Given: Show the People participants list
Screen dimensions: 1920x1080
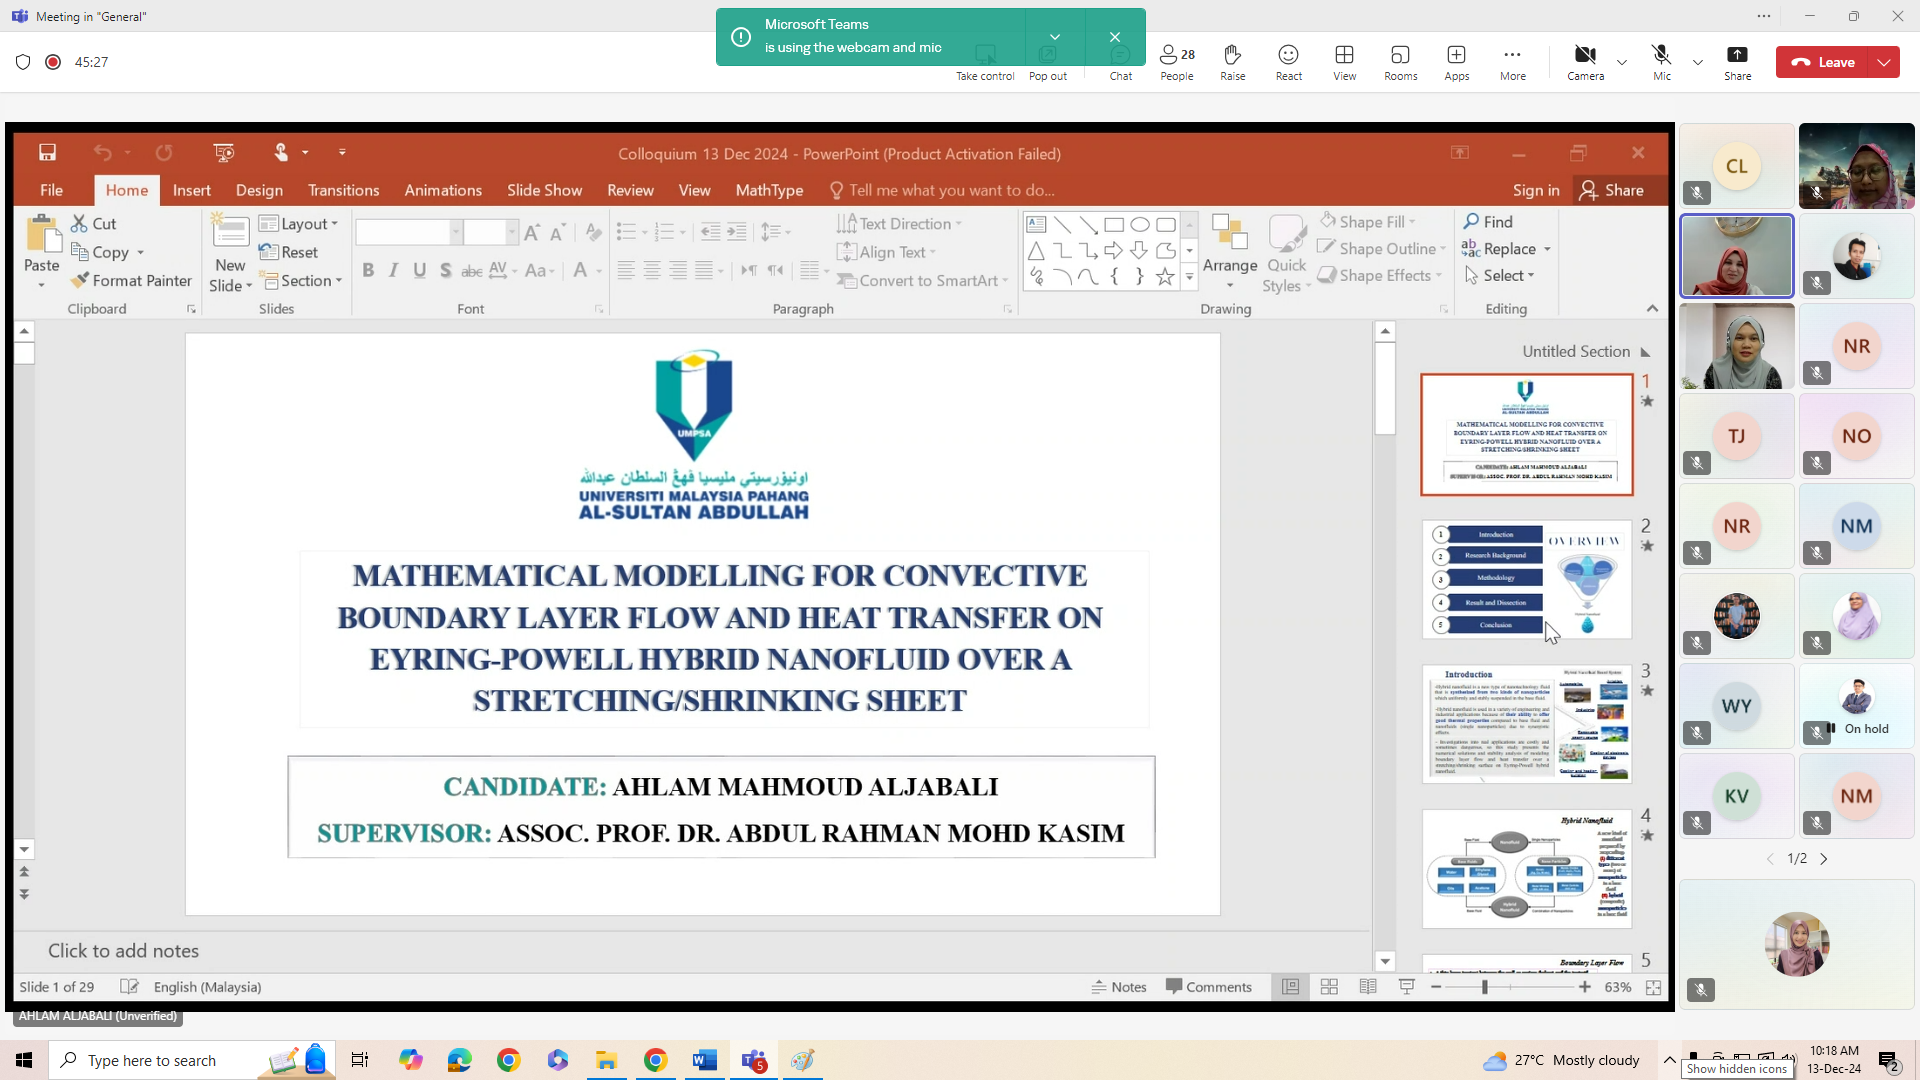Looking at the screenshot, I should 1177,62.
